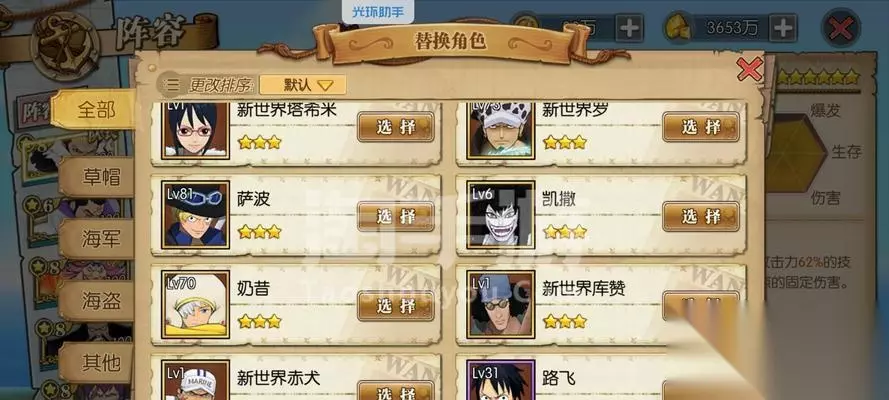Switch to the 草帽 tab
The image size is (889, 400).
98,177
